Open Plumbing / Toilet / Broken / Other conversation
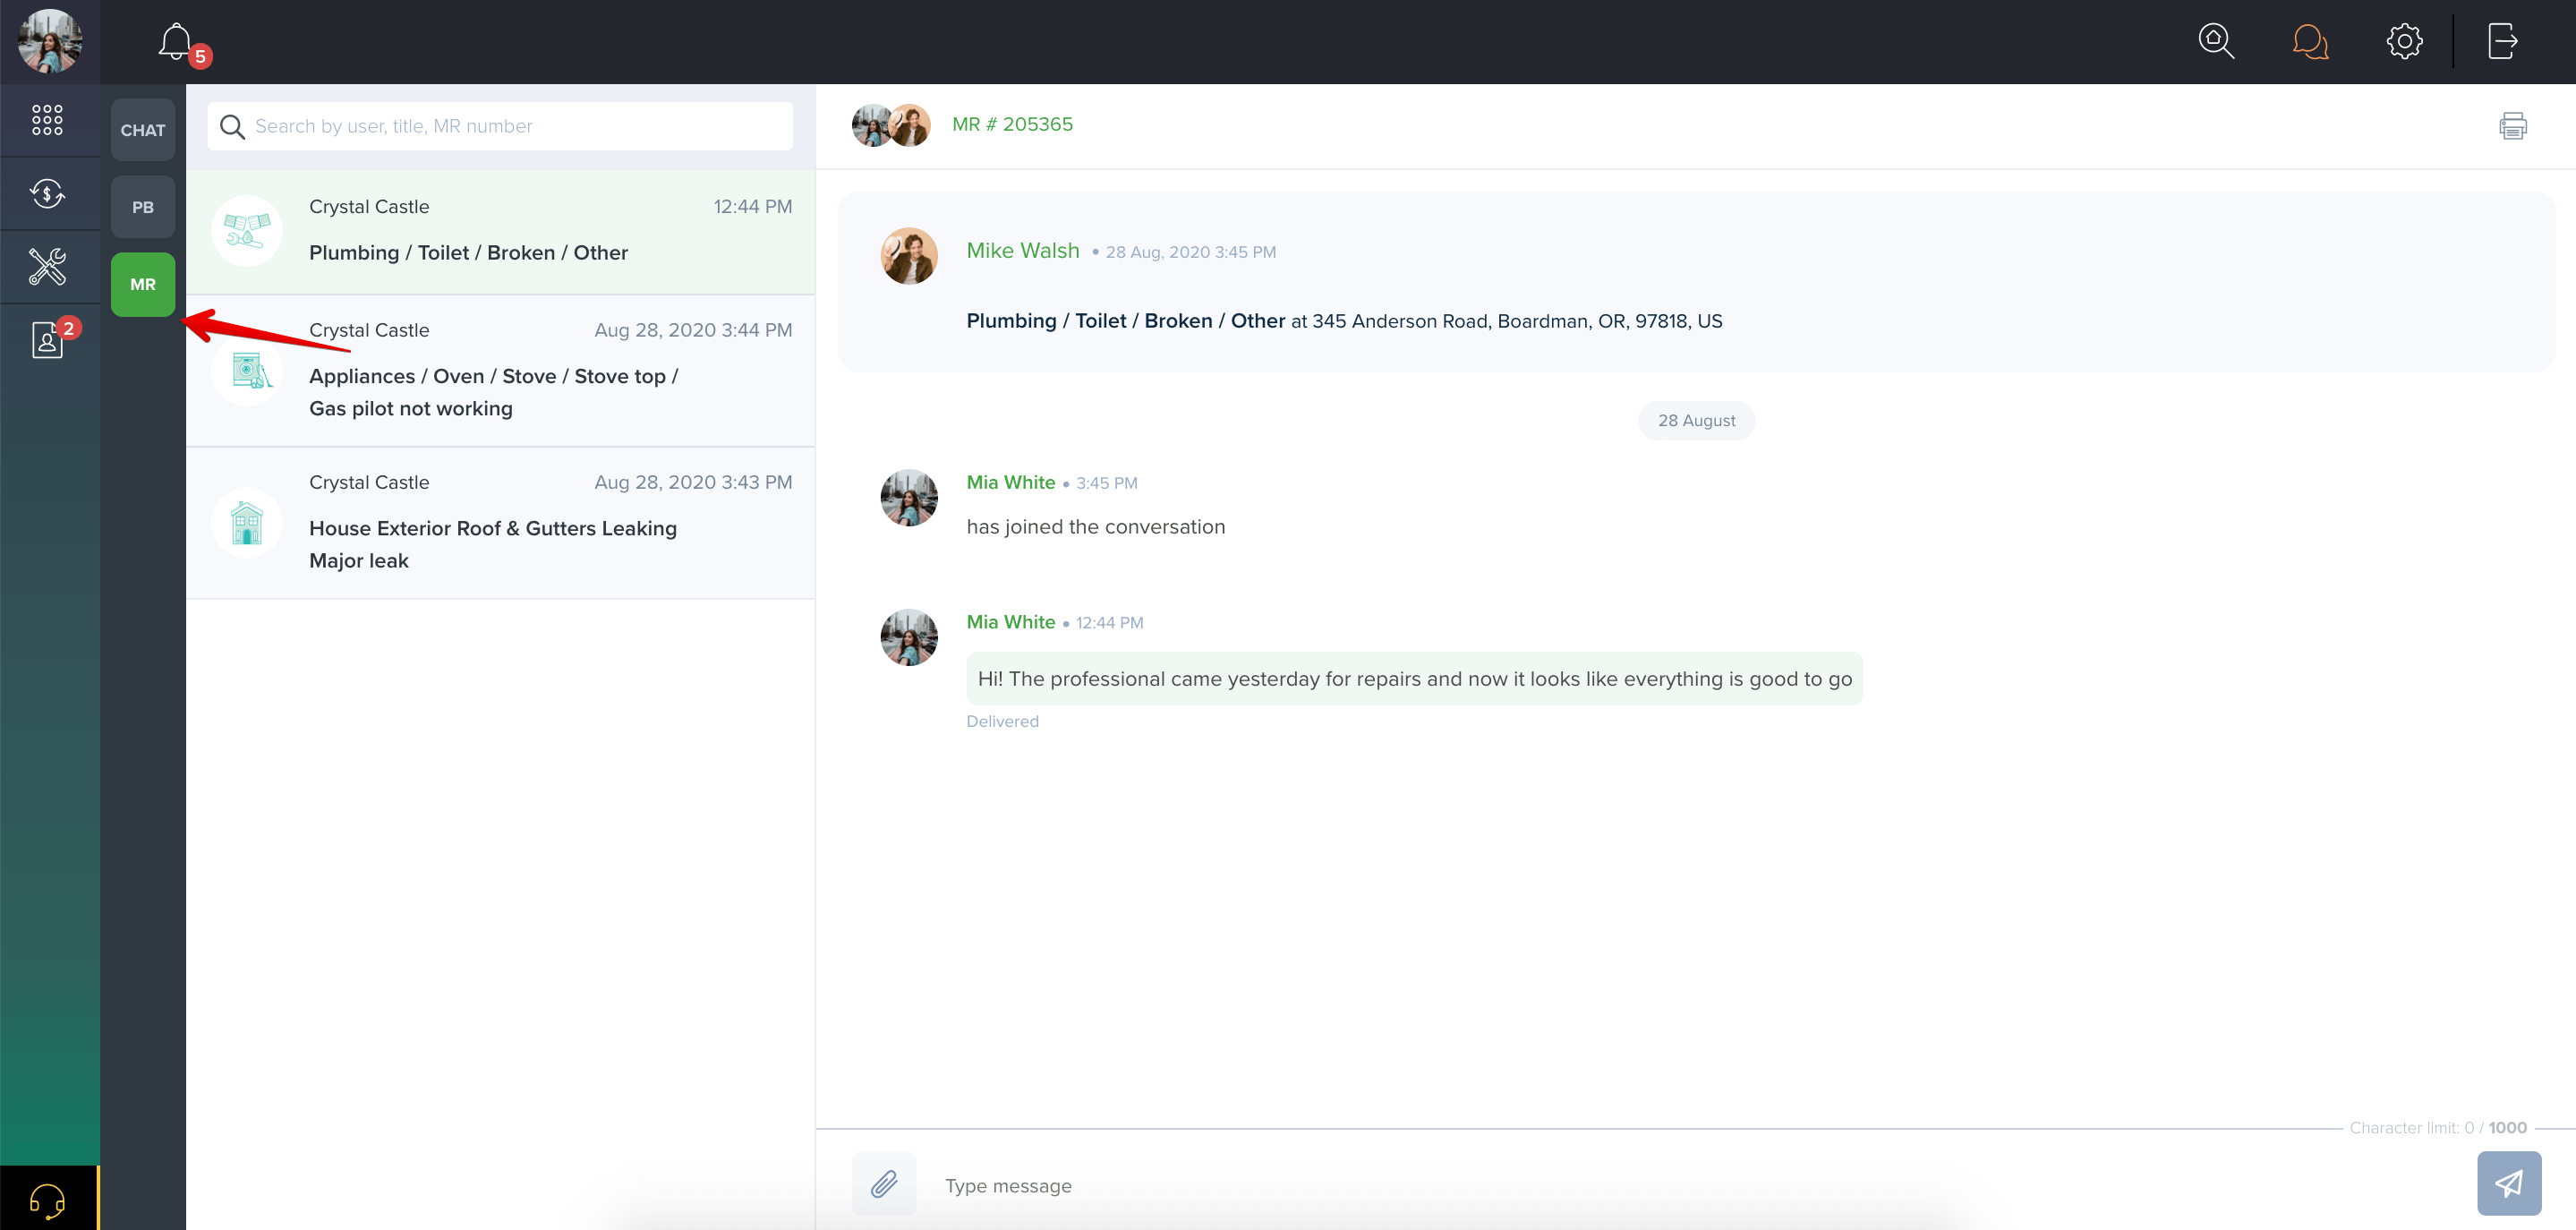The height and width of the screenshot is (1230, 2576). (x=500, y=232)
